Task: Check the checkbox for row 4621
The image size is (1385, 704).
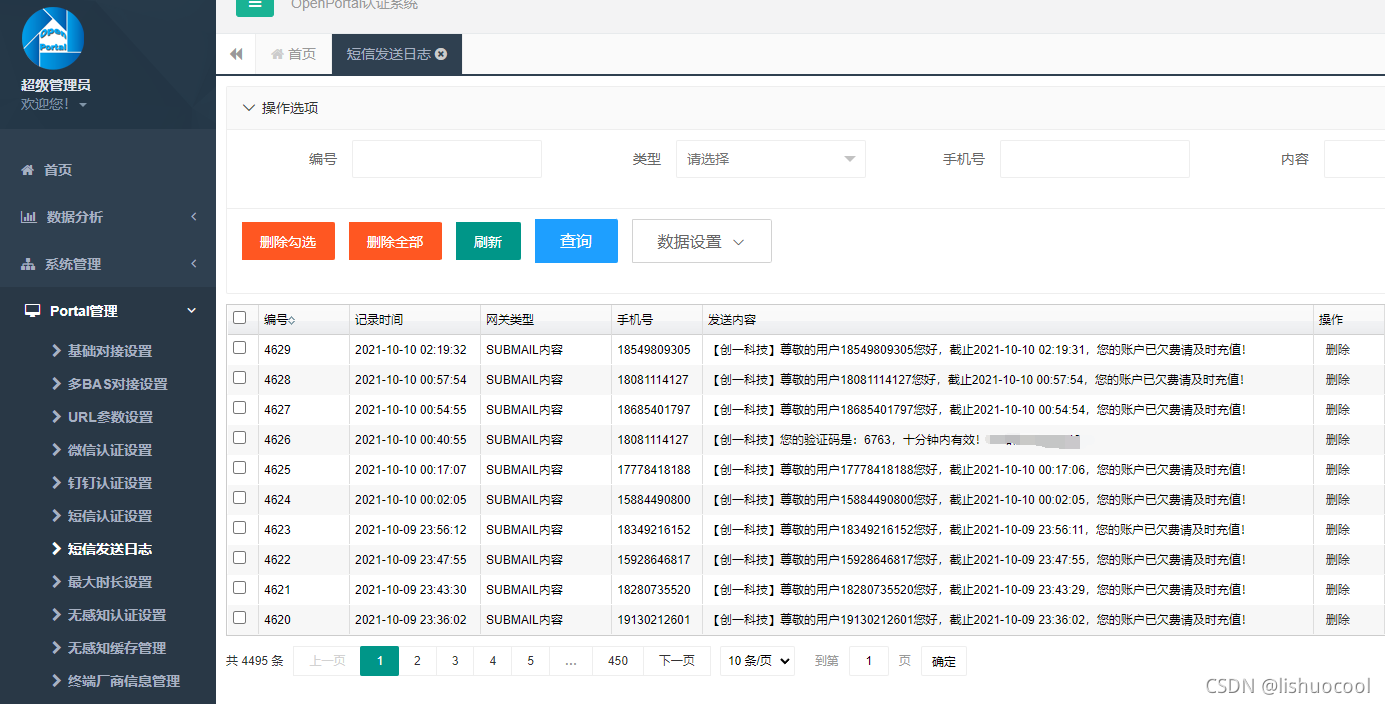Action: coord(239,588)
